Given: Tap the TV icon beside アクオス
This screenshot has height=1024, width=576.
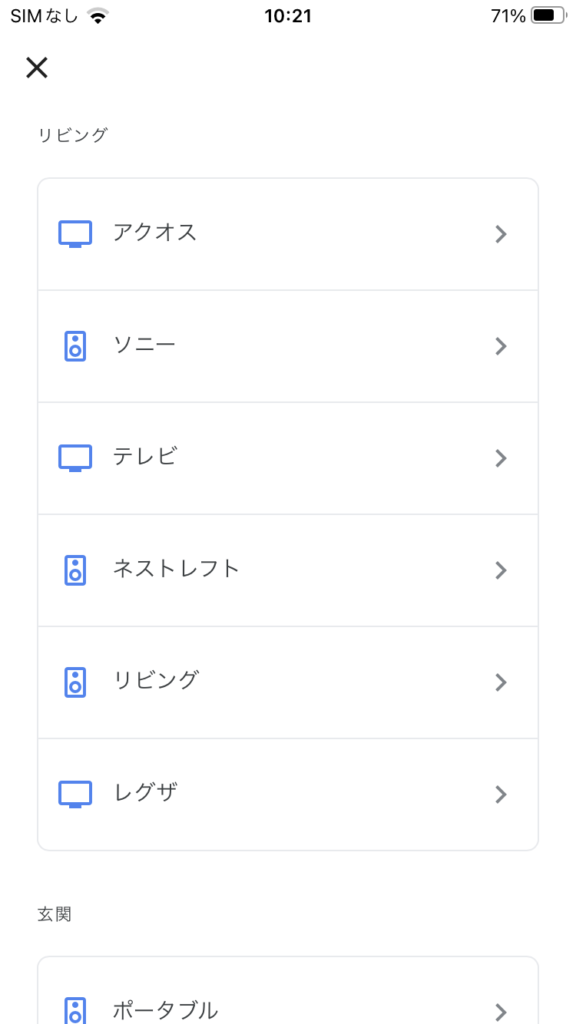Looking at the screenshot, I should tap(75, 234).
